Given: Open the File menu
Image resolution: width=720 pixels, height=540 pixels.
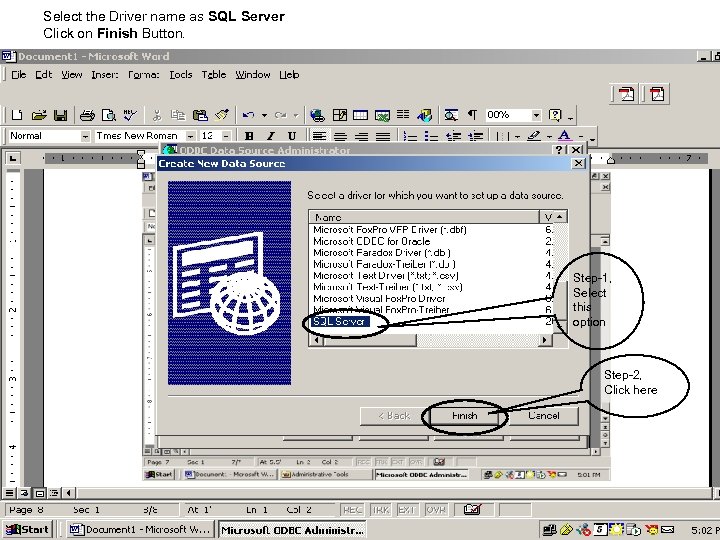Looking at the screenshot, I should tap(18, 74).
